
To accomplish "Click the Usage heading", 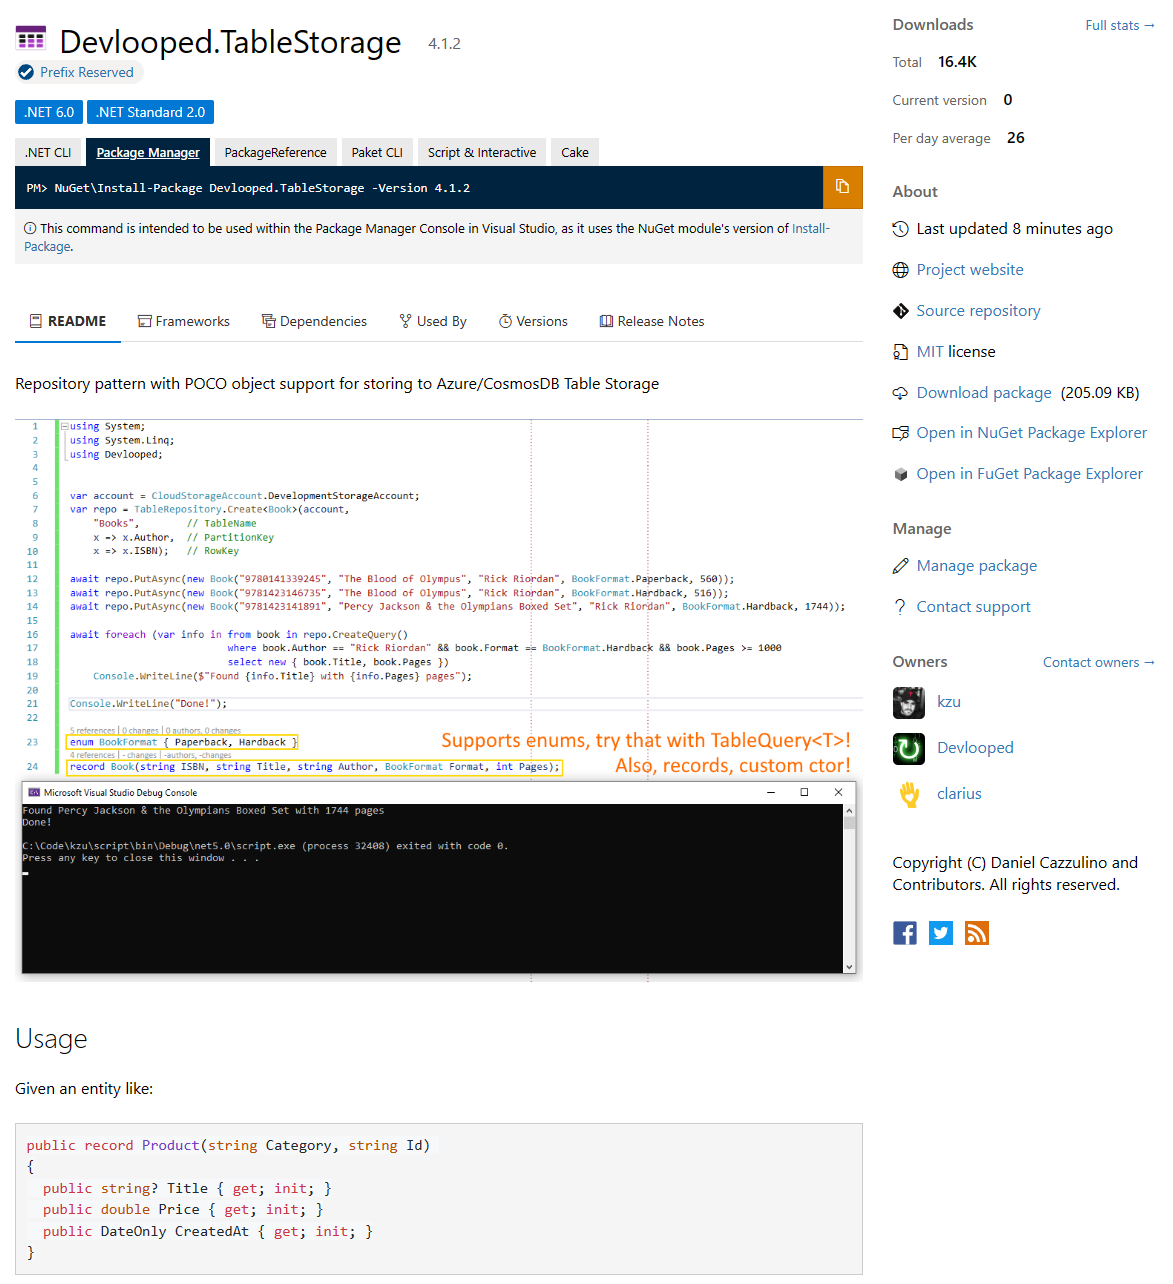I will (51, 1039).
